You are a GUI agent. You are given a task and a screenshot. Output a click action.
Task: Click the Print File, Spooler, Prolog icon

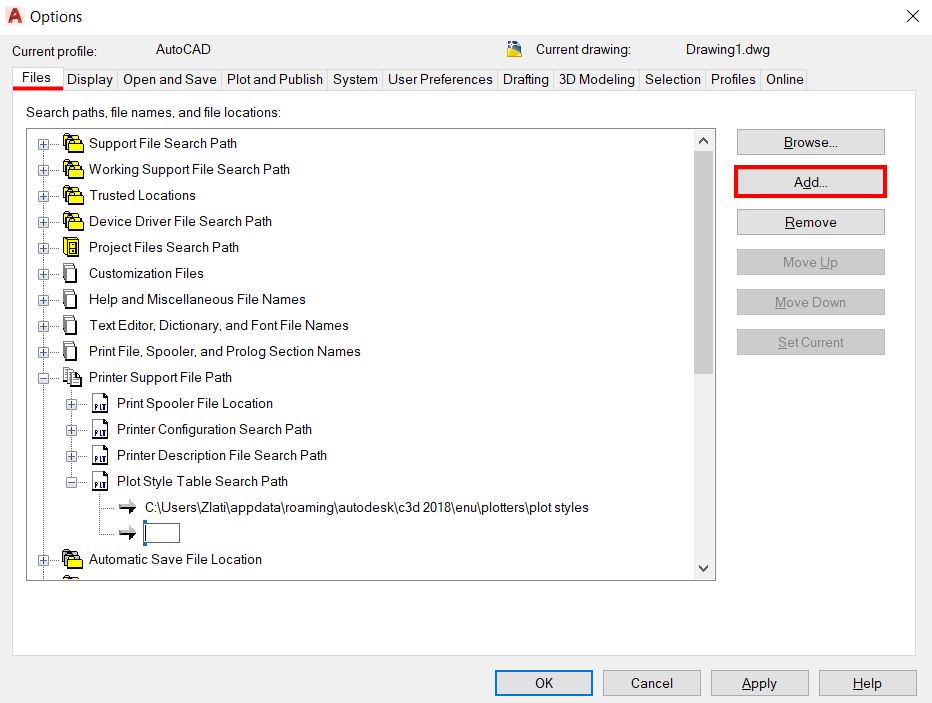pos(70,352)
